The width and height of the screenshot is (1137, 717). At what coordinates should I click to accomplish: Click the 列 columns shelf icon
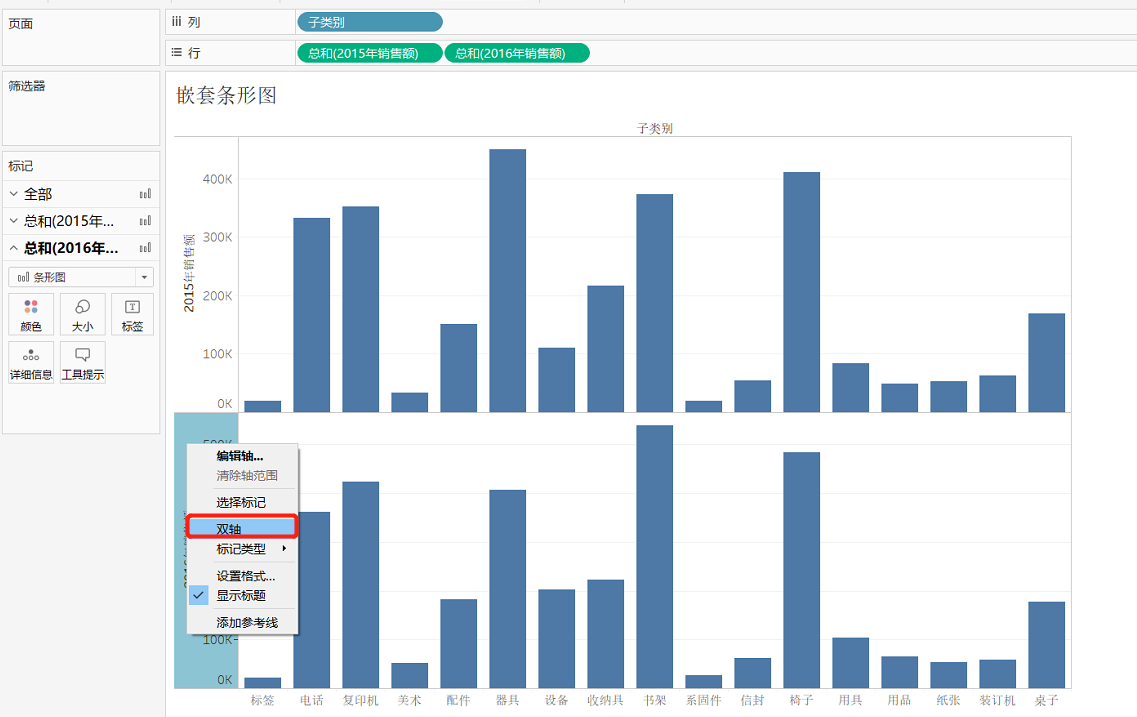coord(177,22)
